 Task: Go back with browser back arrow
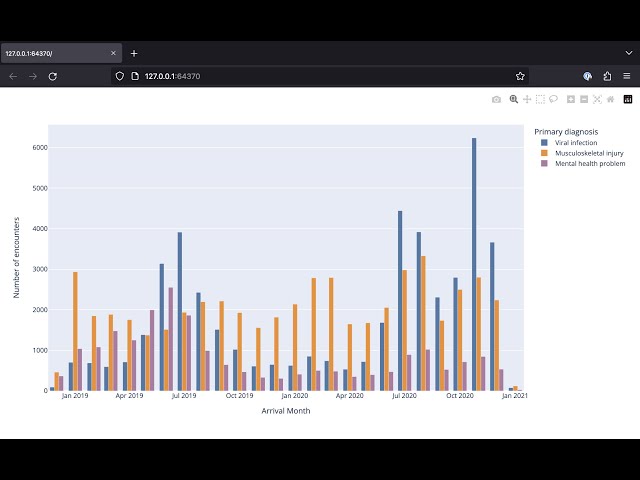(x=13, y=76)
